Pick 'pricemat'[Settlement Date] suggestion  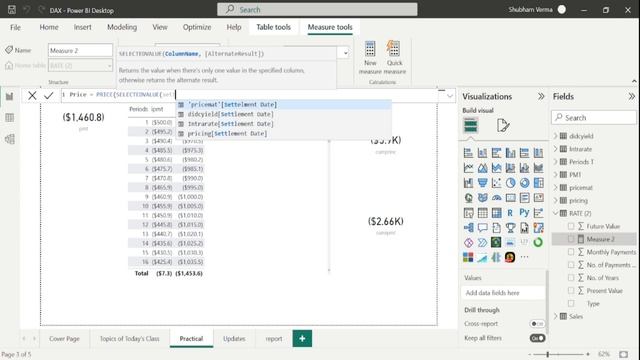284,105
